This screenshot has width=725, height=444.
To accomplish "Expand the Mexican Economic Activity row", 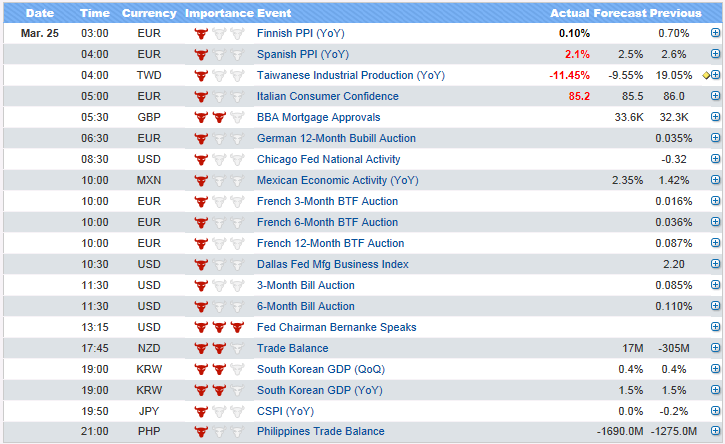I will (715, 180).
